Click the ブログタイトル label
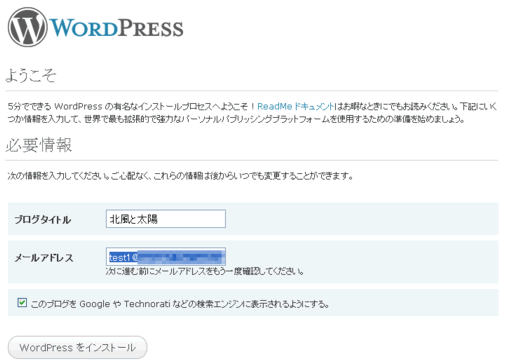The image size is (507, 364). pyautogui.click(x=43, y=220)
